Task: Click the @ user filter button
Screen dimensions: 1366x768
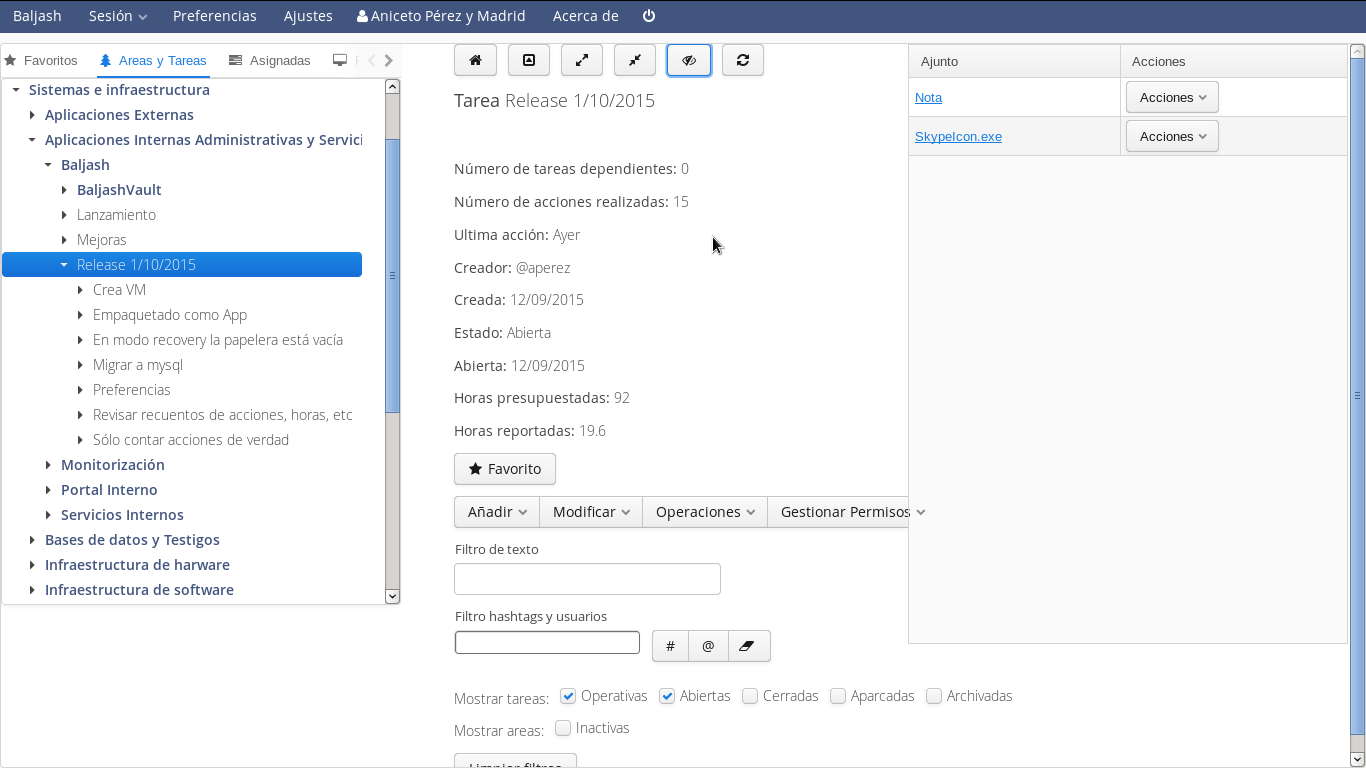Action: point(708,646)
